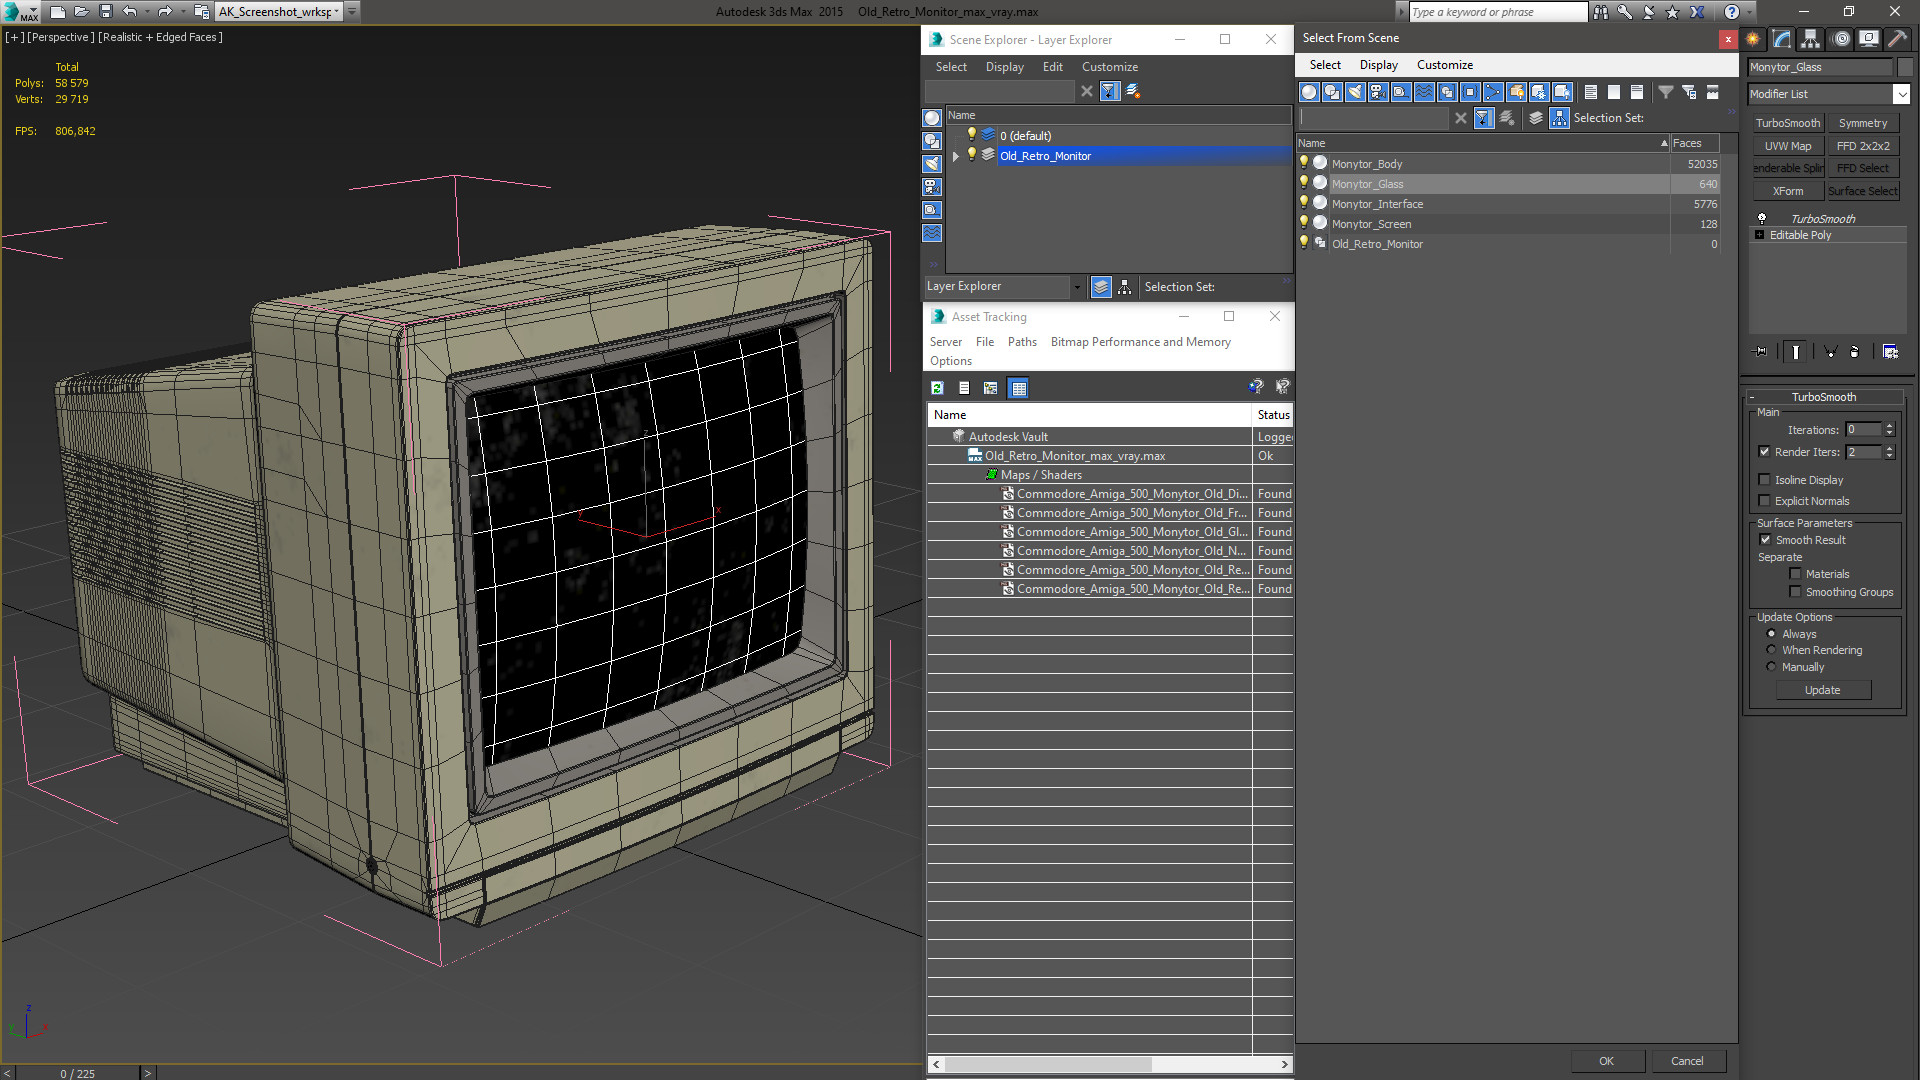Image resolution: width=1920 pixels, height=1080 pixels.
Task: Click Table View icon in Asset Tracking toolbar
Action: [x=1018, y=388]
